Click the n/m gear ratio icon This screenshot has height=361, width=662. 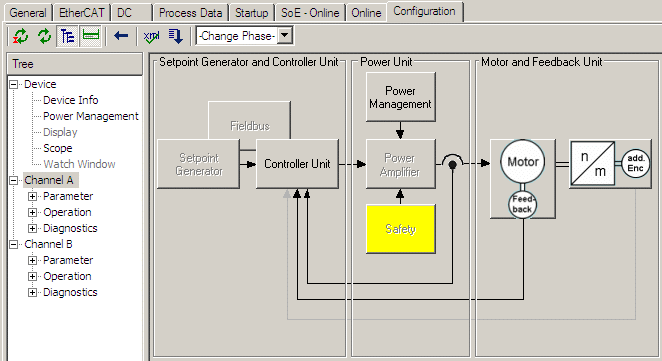[593, 164]
